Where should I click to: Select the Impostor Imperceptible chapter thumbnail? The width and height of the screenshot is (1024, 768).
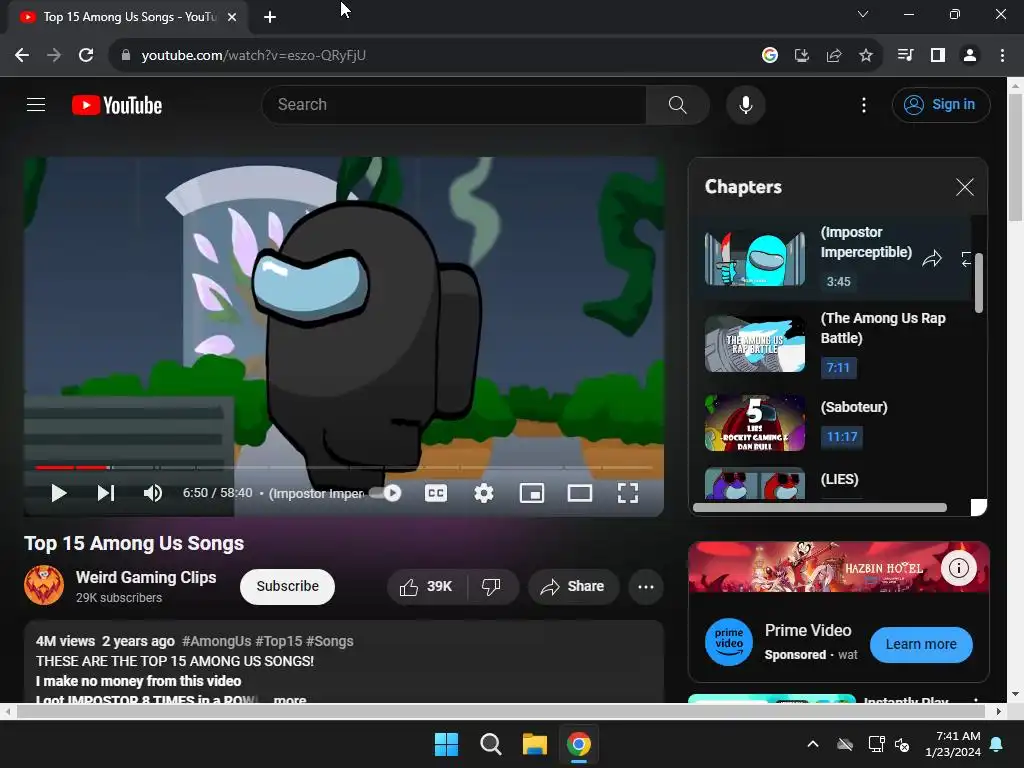point(755,259)
